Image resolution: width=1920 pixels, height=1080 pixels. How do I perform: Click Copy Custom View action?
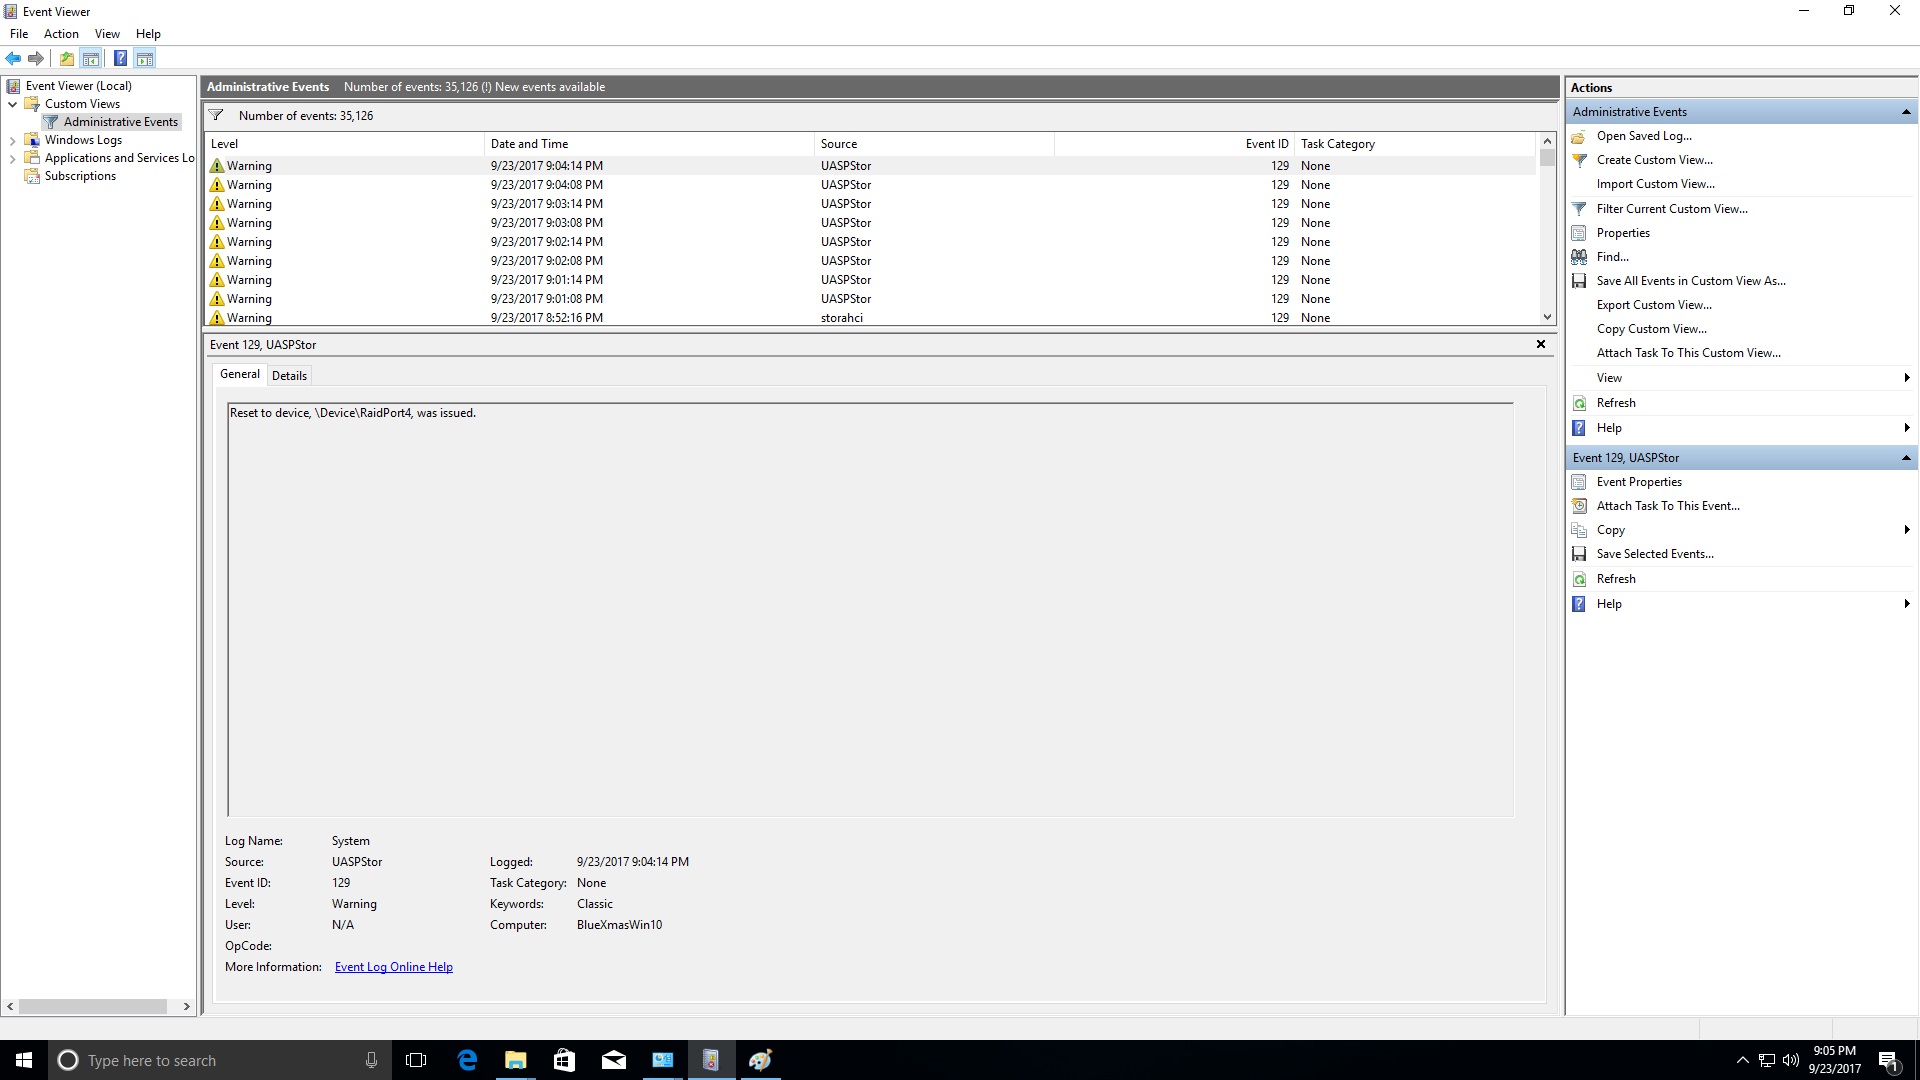pos(1652,329)
